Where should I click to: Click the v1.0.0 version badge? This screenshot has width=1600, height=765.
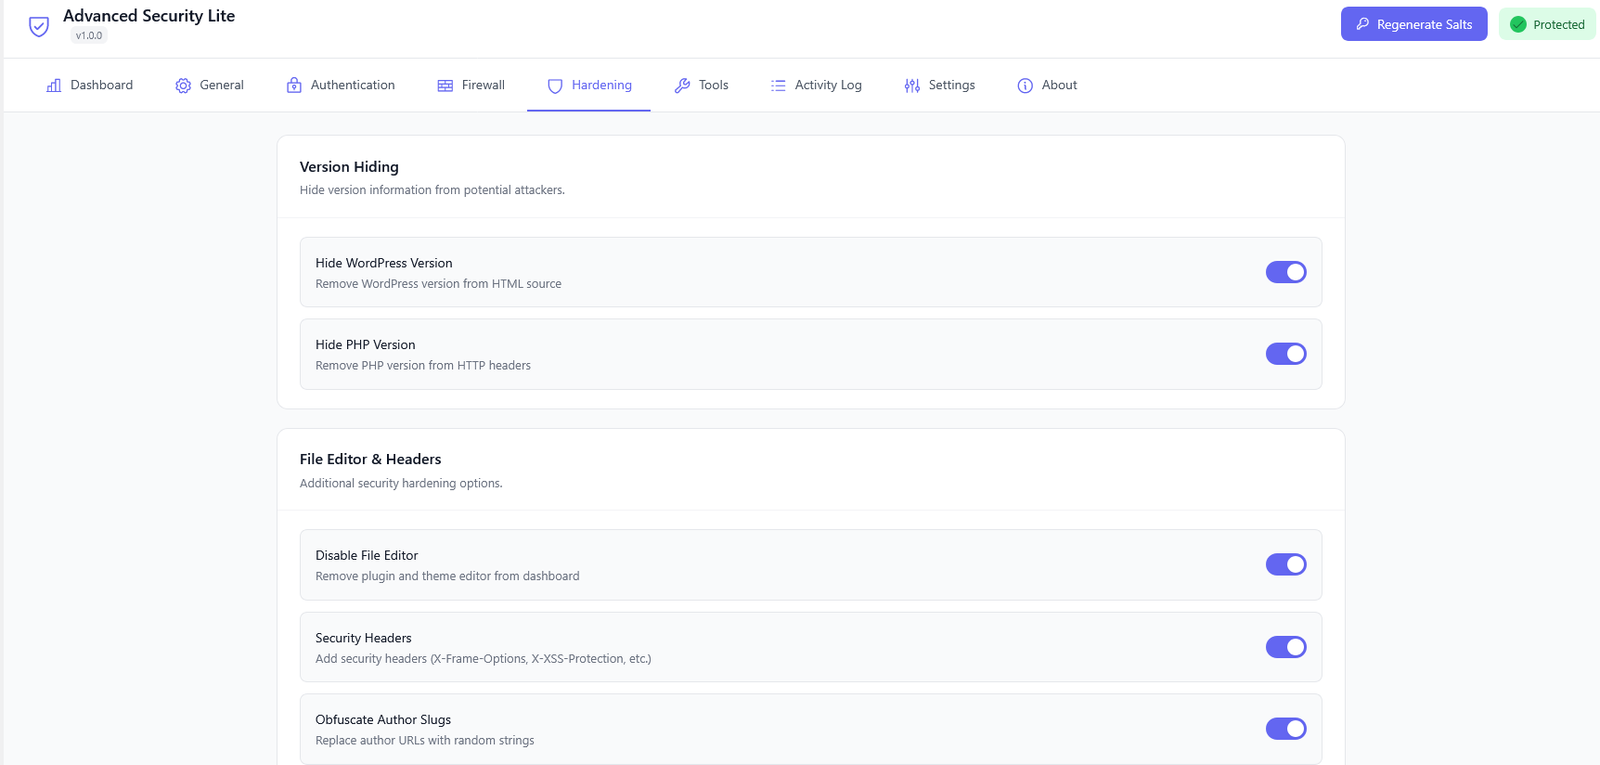[x=89, y=36]
